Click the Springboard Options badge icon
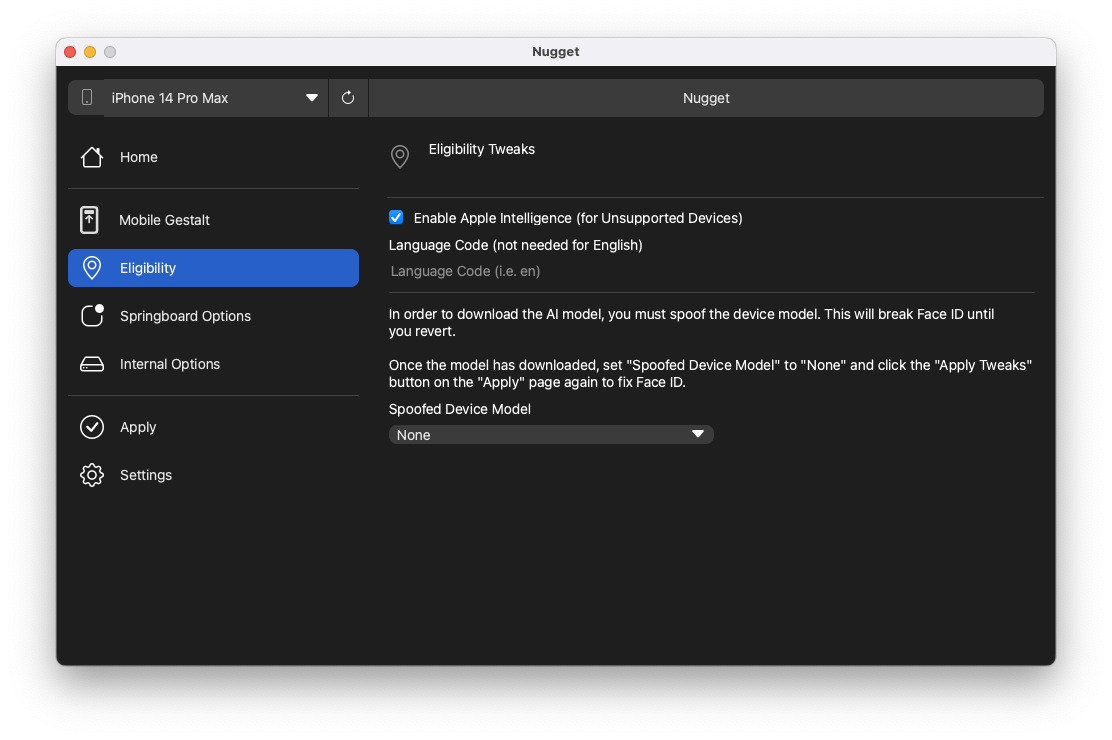This screenshot has width=1112, height=740. pyautogui.click(x=92, y=315)
